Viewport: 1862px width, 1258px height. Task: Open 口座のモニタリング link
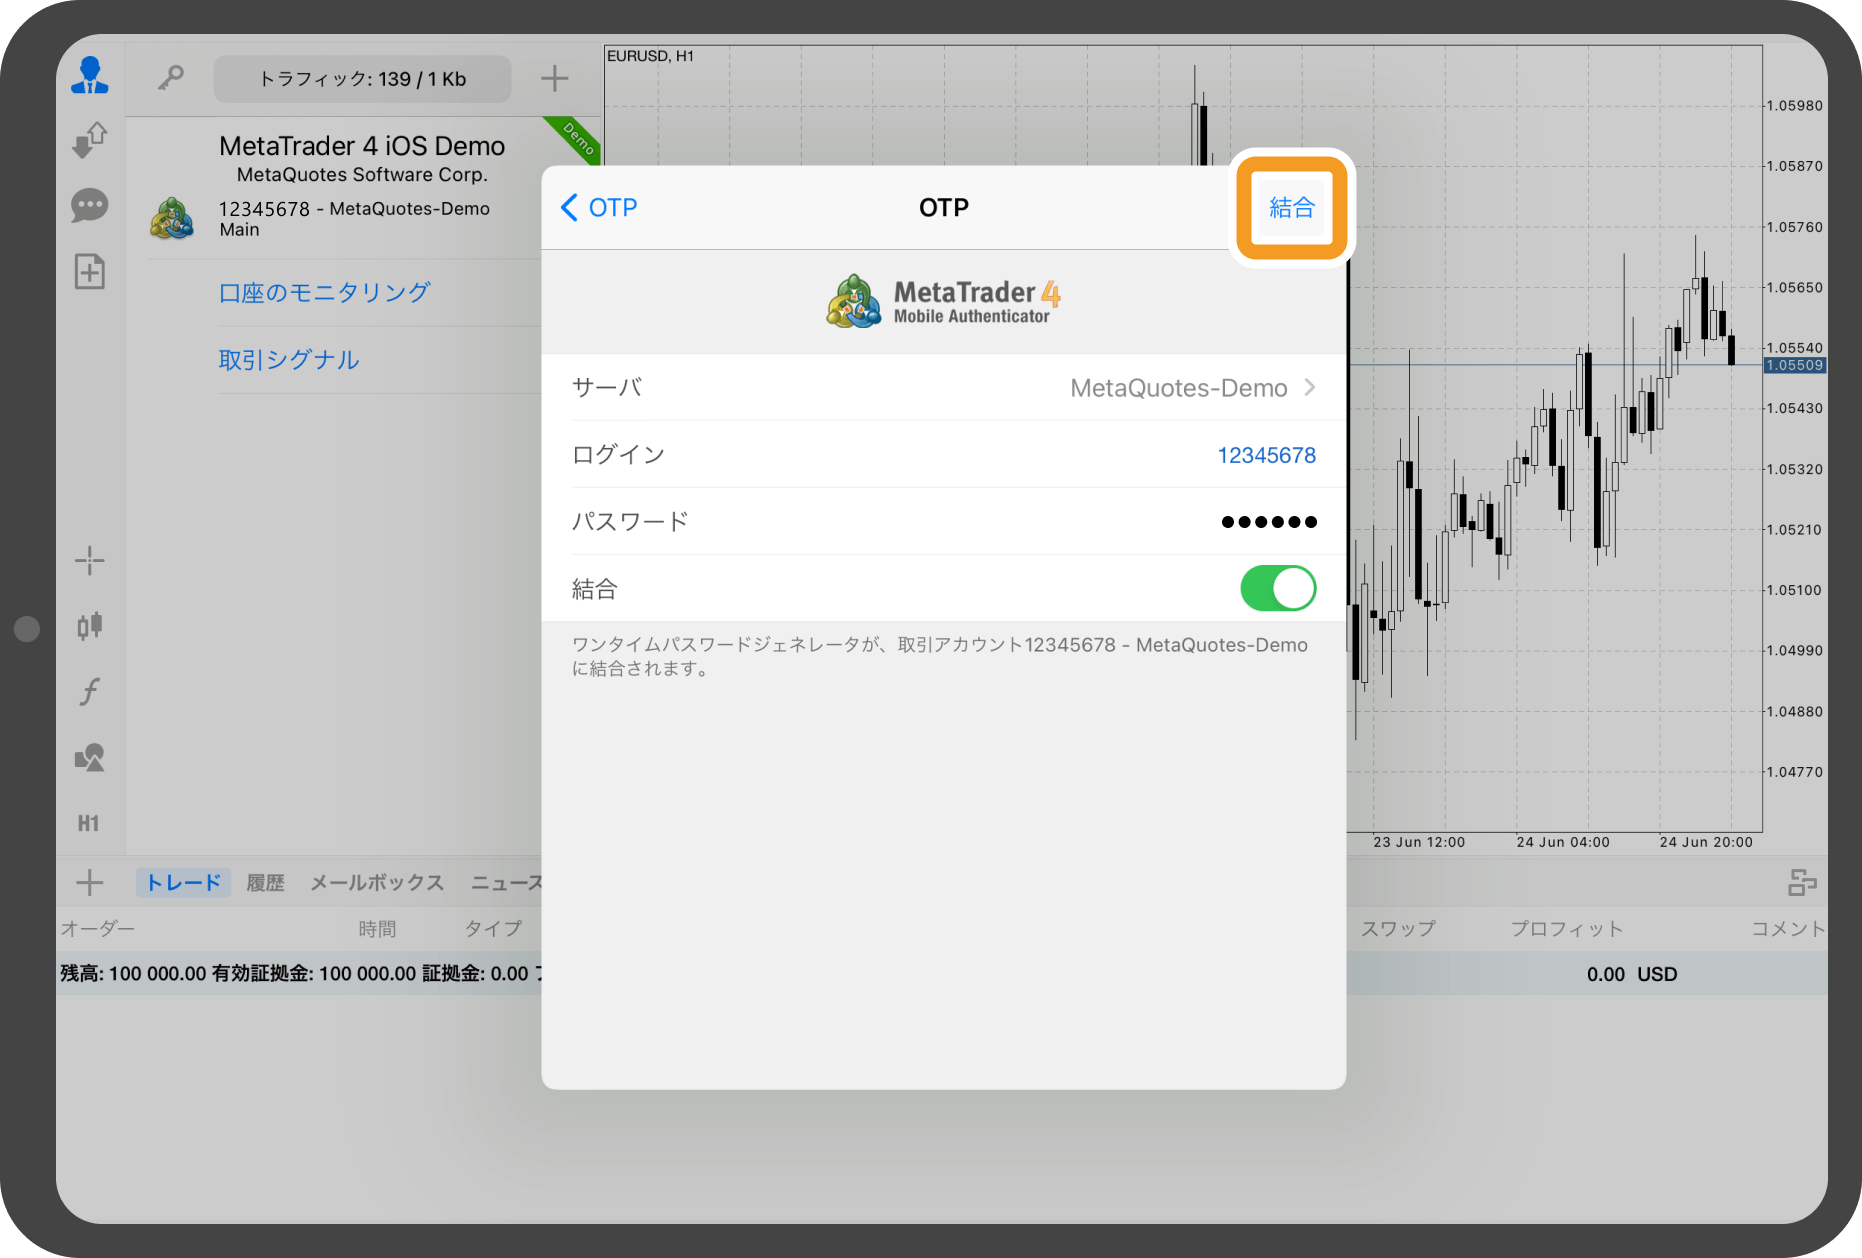point(325,292)
